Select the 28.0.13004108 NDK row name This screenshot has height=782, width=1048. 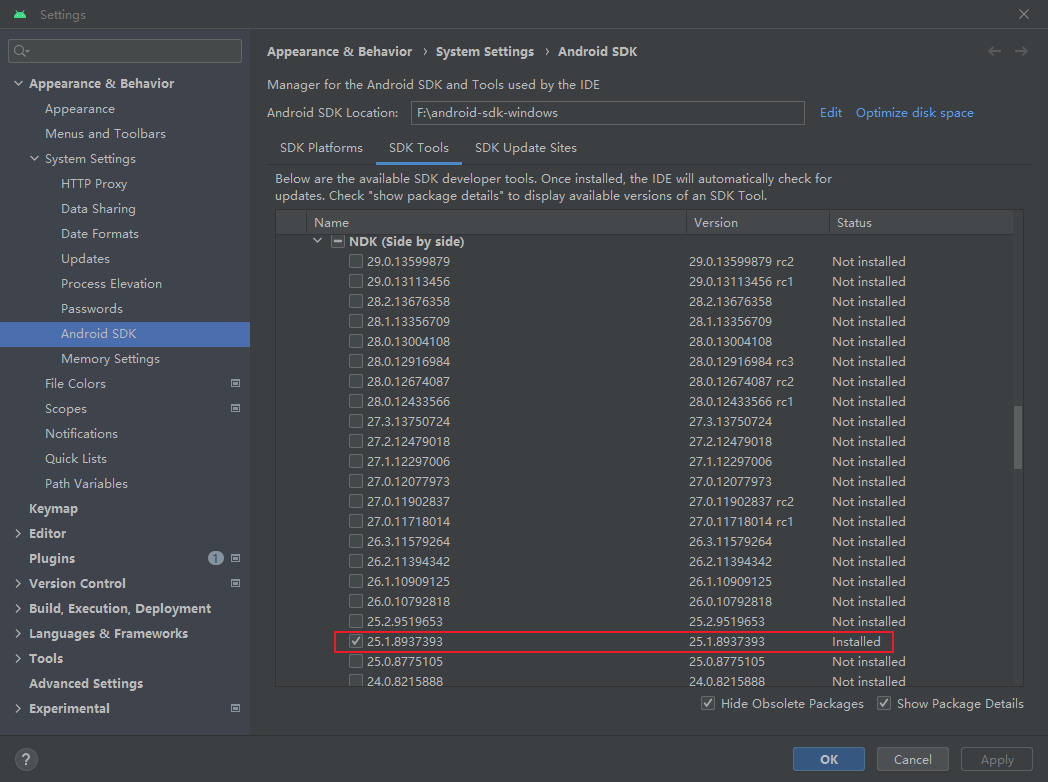tap(408, 342)
